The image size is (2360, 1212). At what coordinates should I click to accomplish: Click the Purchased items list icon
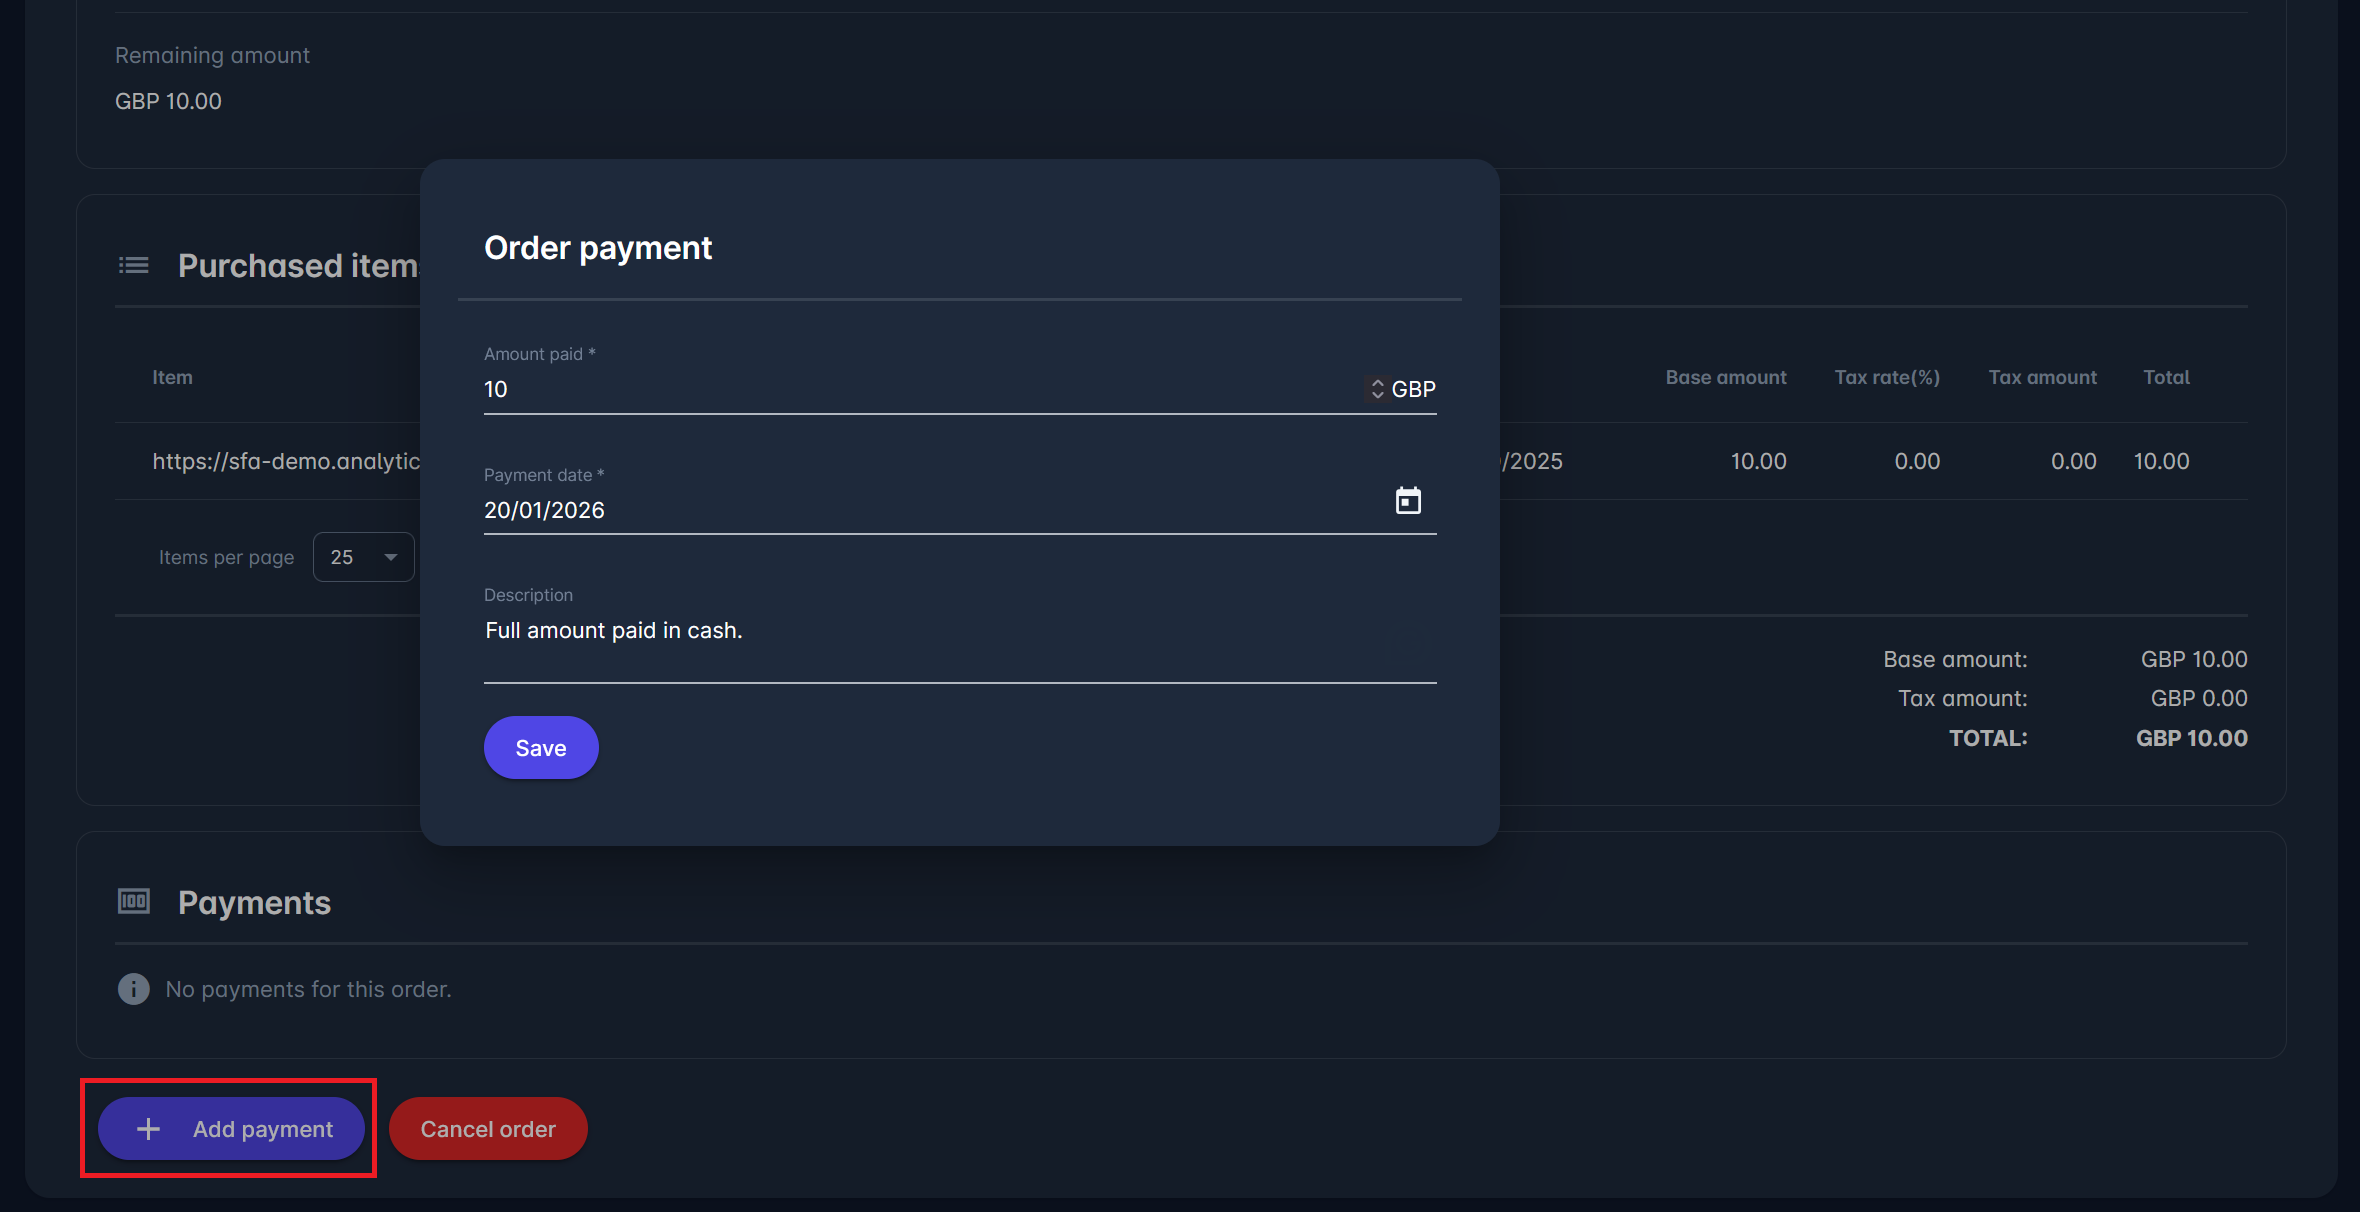click(134, 265)
